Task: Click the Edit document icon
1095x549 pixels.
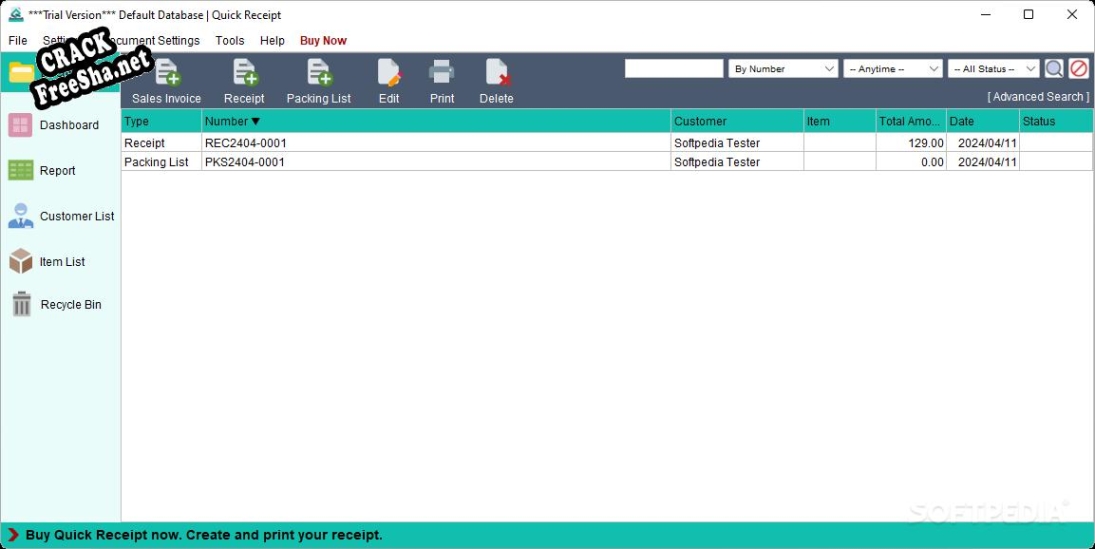Action: pyautogui.click(x=389, y=74)
